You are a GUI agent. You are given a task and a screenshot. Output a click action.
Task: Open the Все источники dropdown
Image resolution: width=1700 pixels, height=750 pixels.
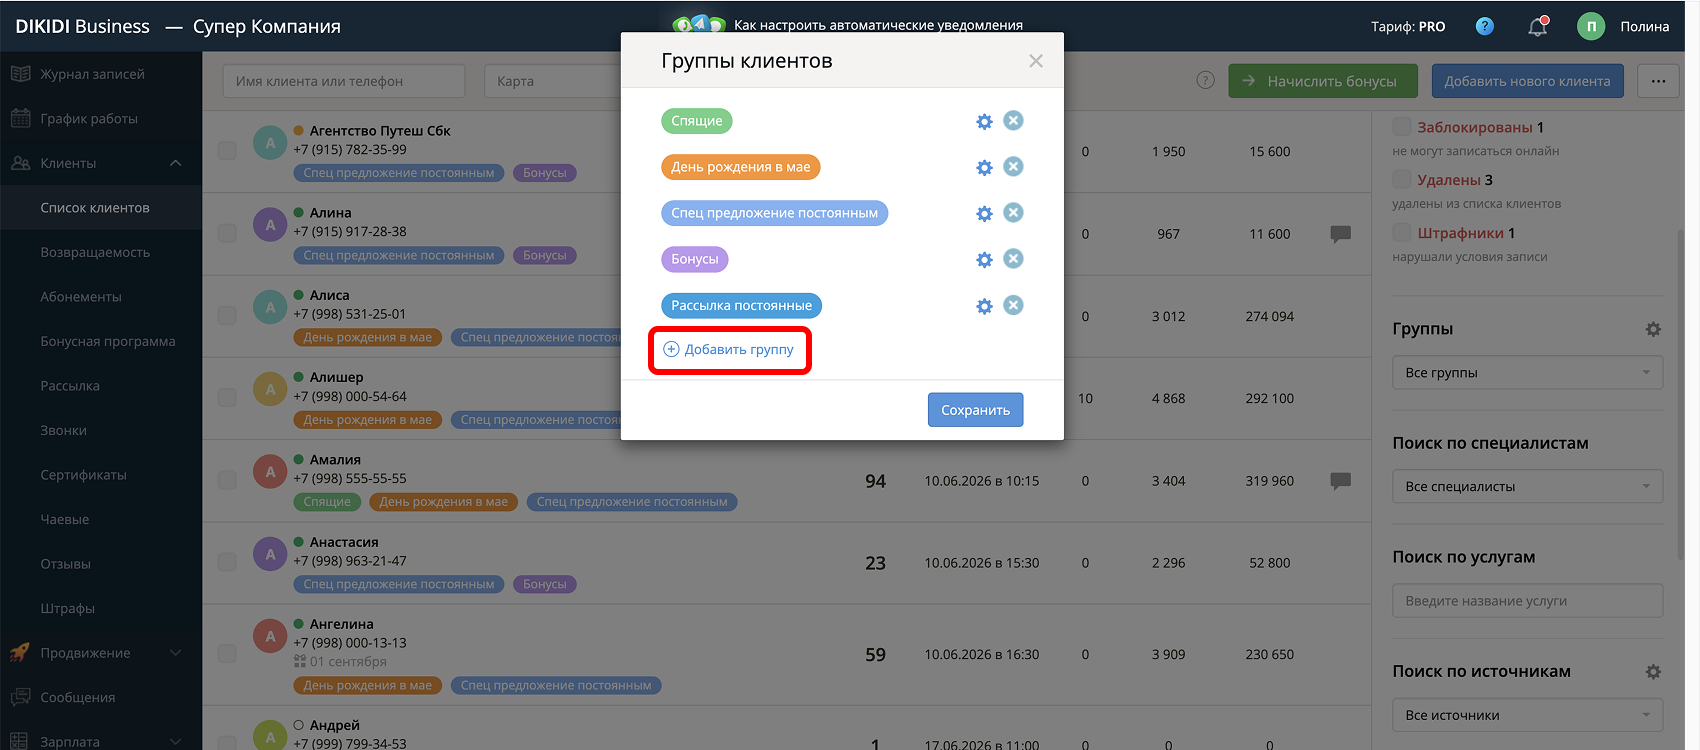point(1527,715)
